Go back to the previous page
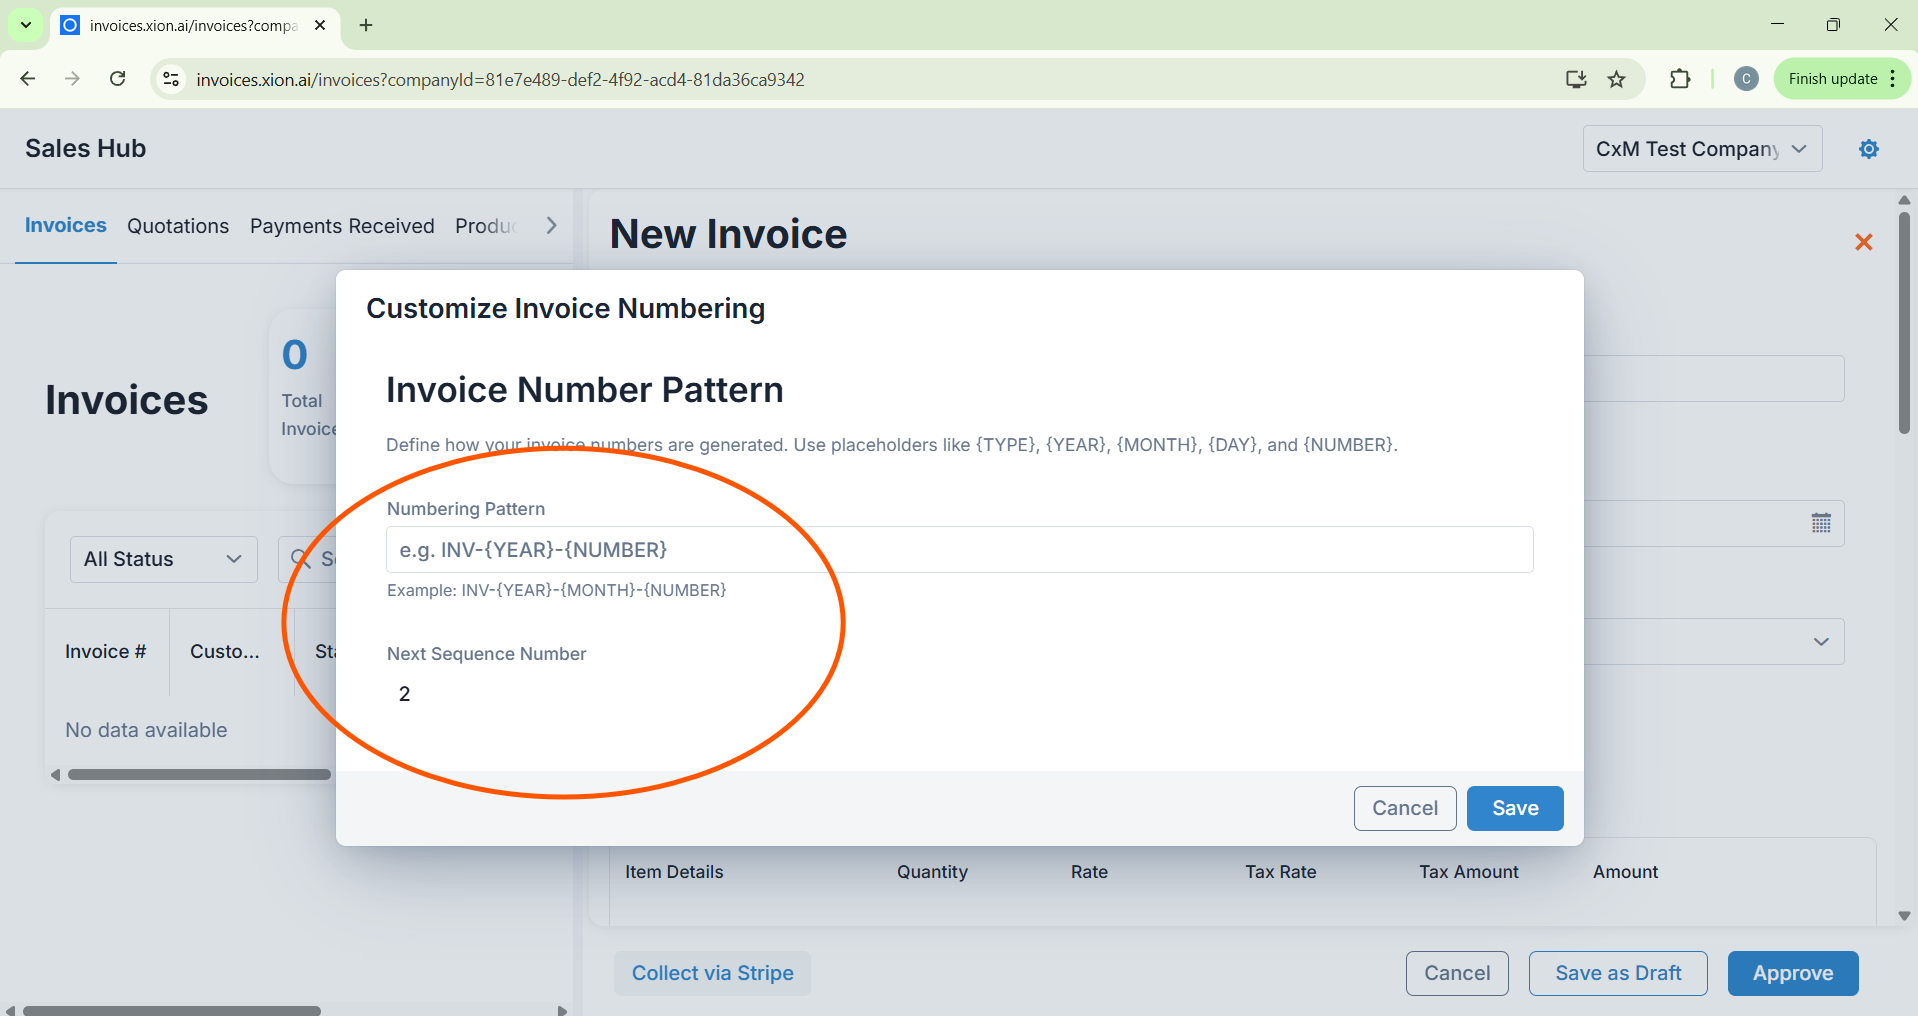 pos(28,79)
